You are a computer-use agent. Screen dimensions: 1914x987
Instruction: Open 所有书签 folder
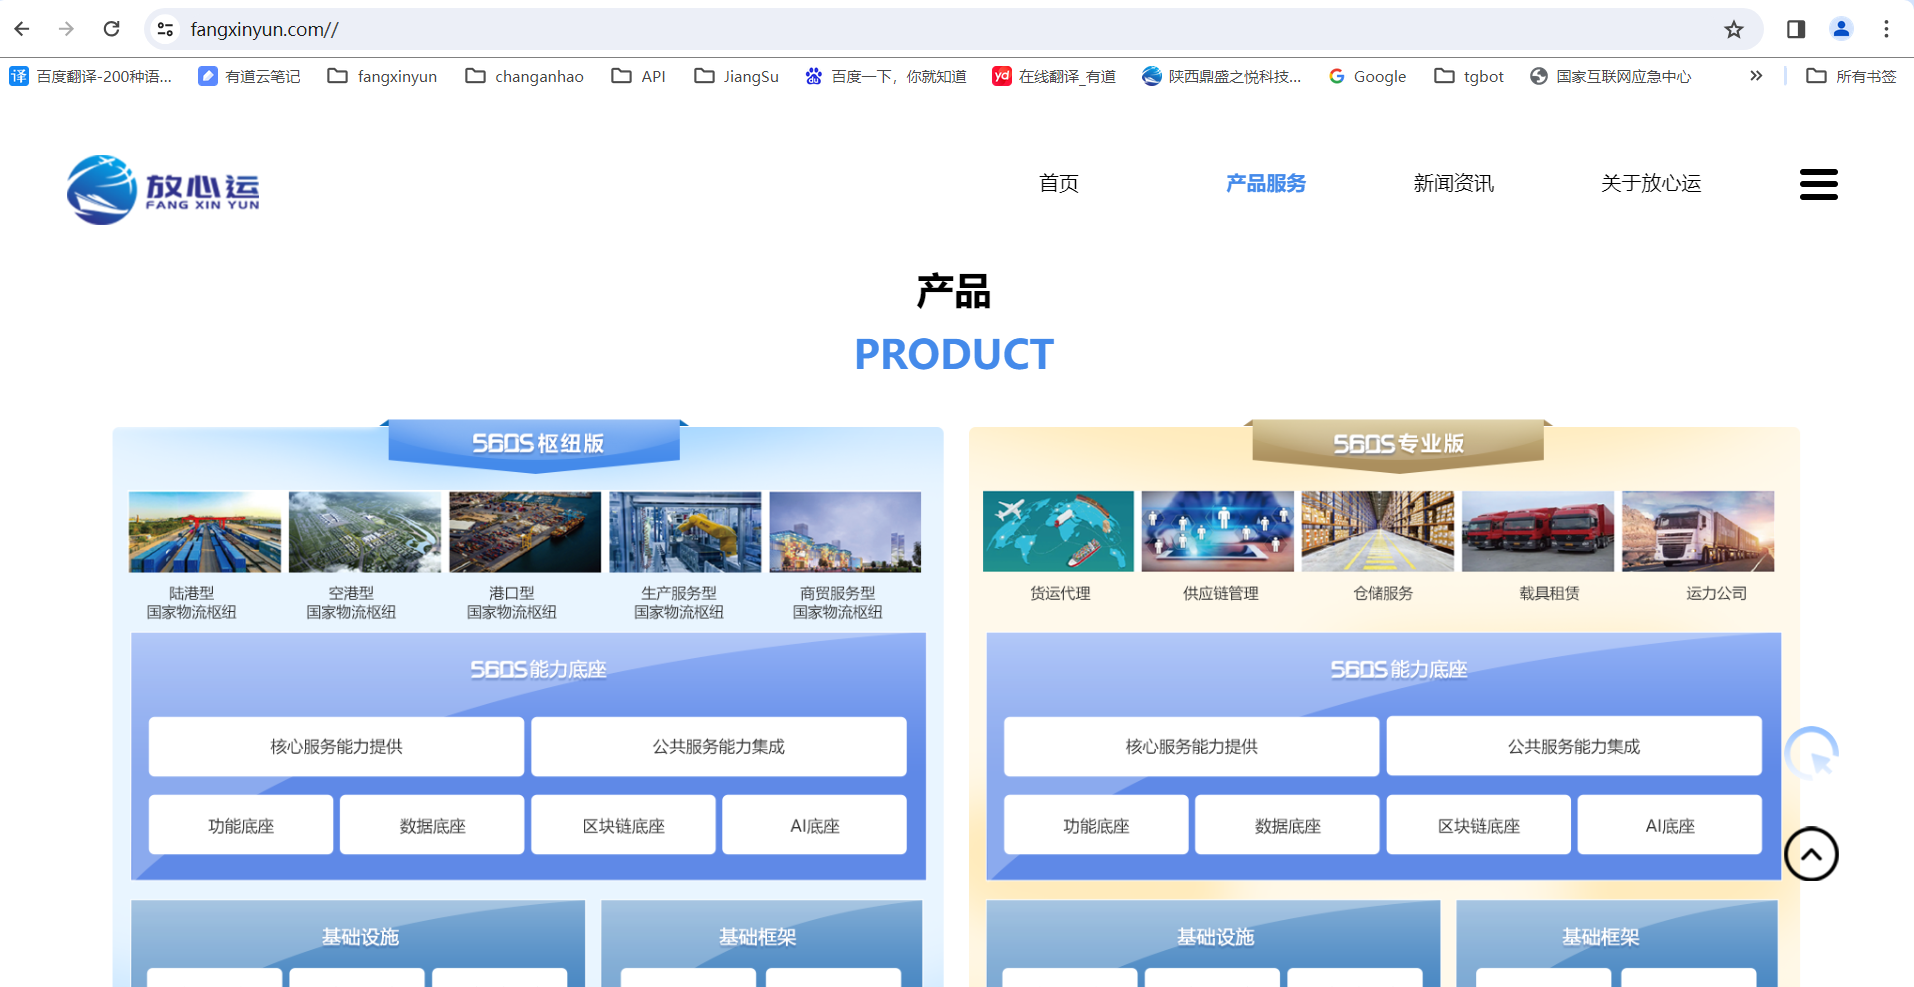(1851, 76)
